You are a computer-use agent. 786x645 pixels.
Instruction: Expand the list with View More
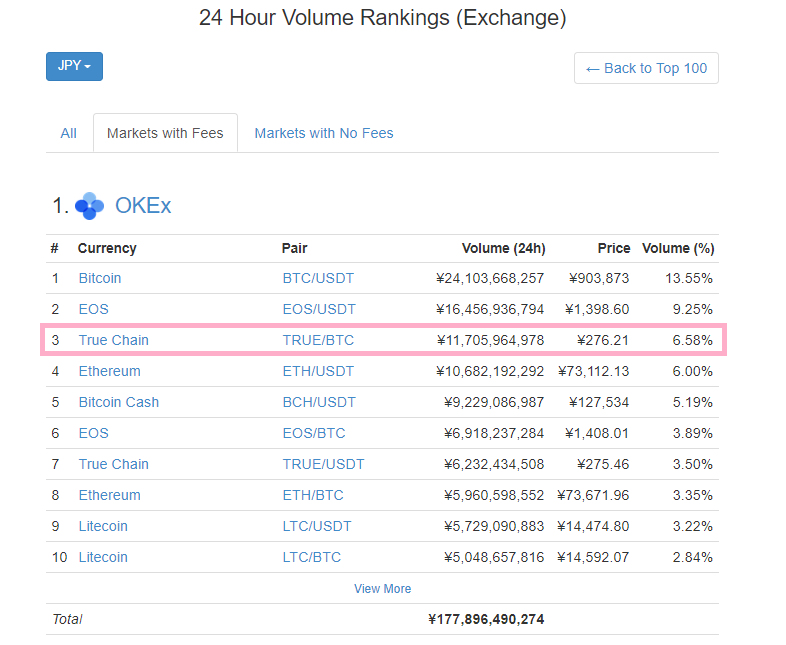click(382, 589)
